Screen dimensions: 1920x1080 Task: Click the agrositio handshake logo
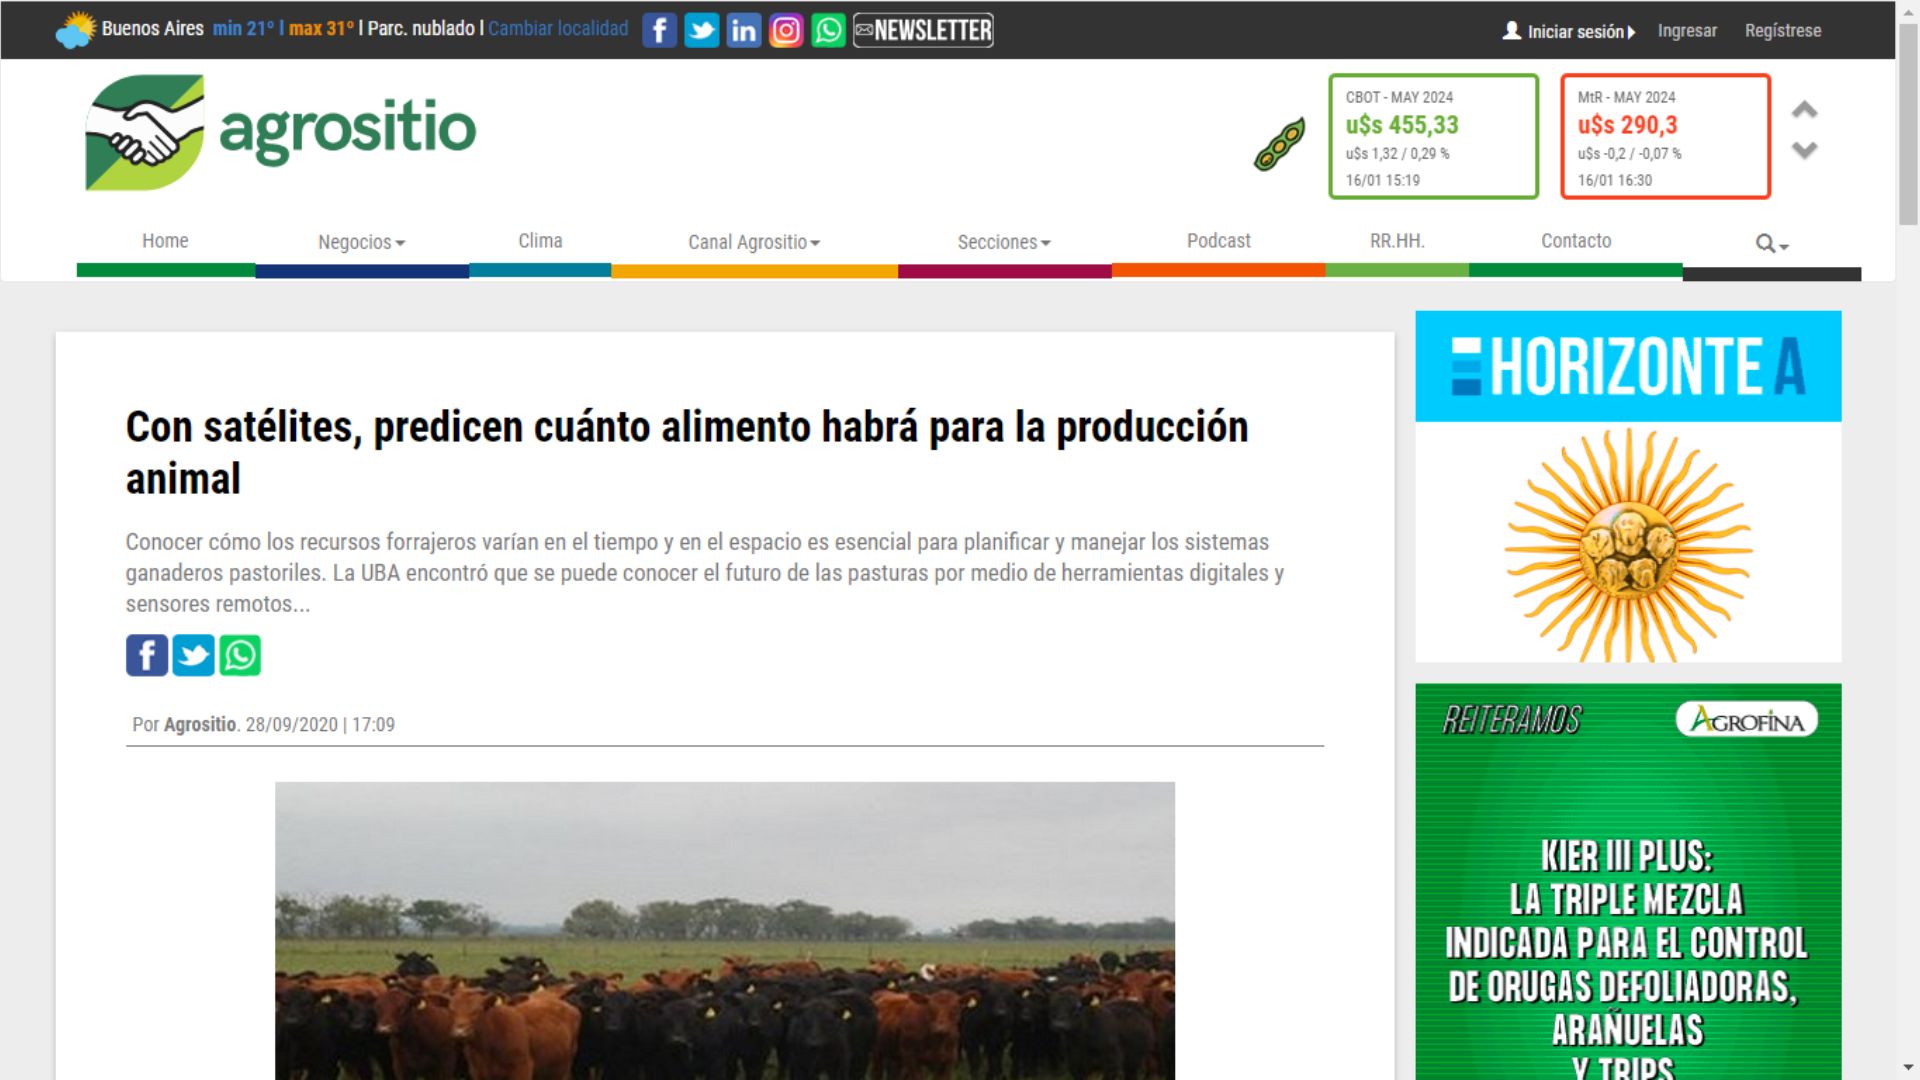pos(145,131)
